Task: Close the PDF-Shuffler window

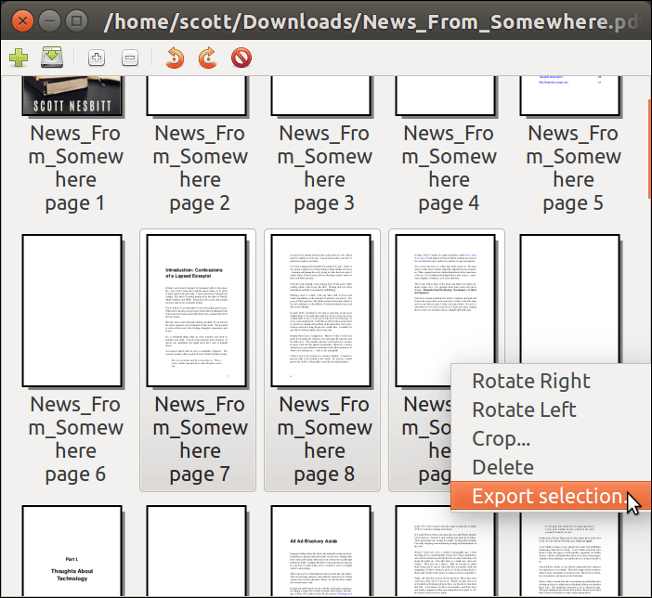Action: pos(23,19)
